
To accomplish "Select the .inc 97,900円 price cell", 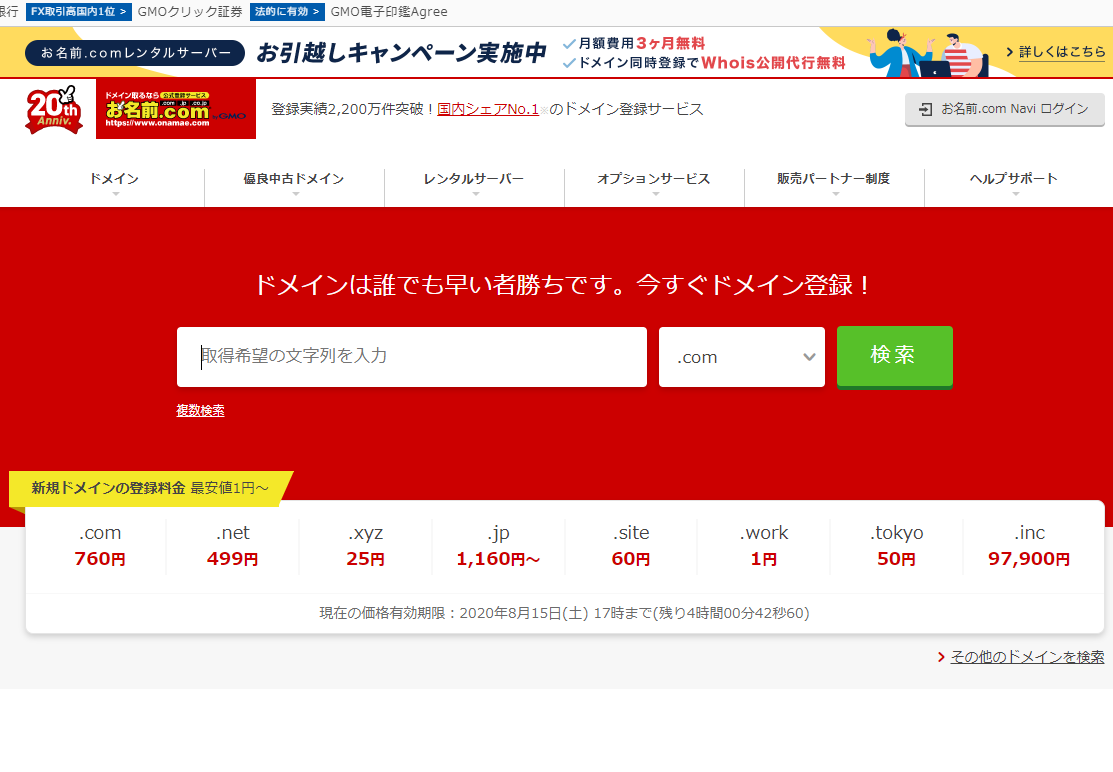I will (x=1029, y=546).
